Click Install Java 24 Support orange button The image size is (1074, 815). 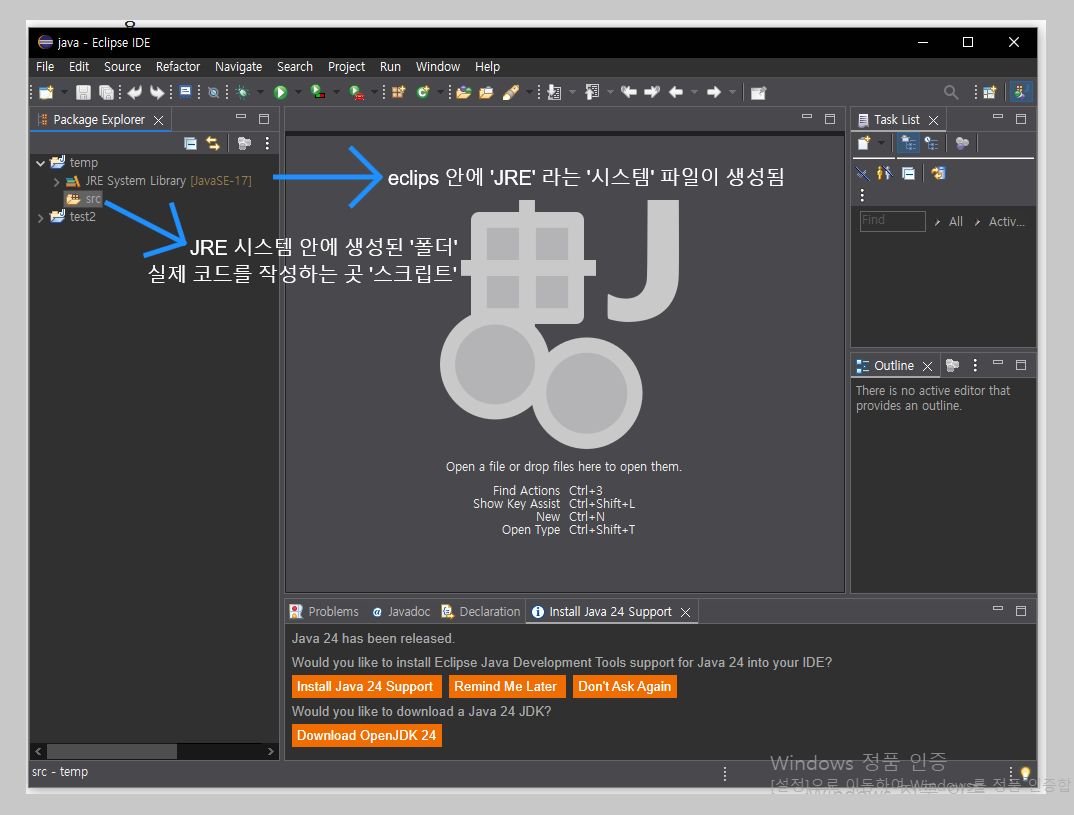pos(365,687)
